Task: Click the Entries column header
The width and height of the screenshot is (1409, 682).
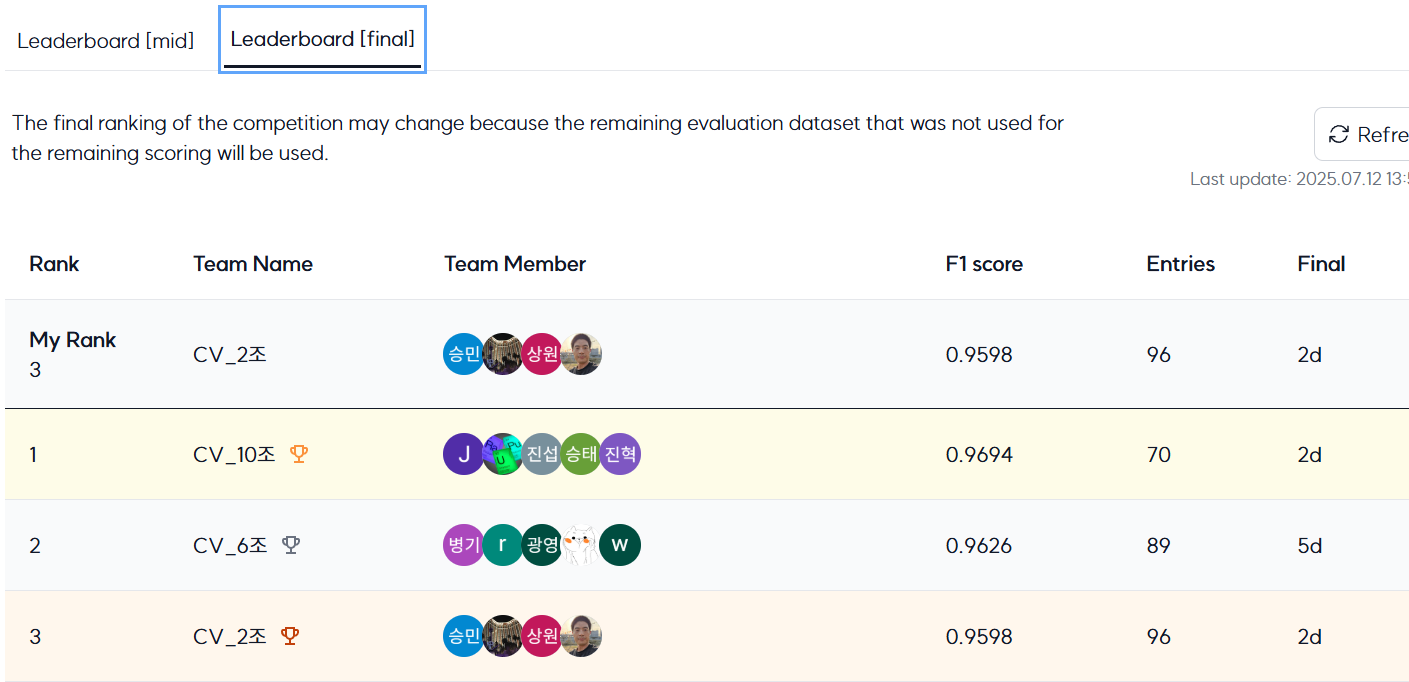Action: [x=1181, y=264]
